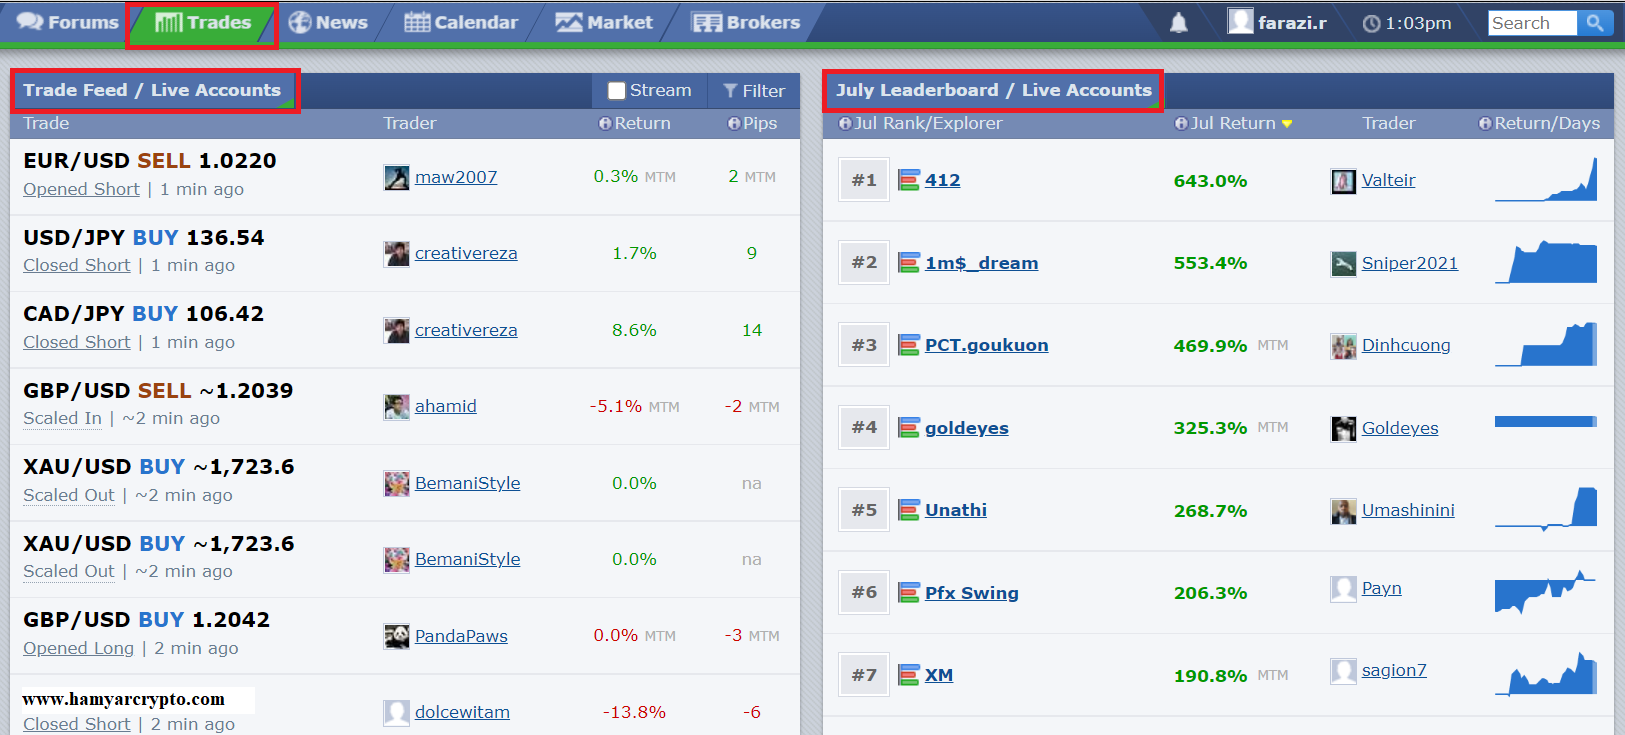View Valteir's return chart thumbnail

1545,180
